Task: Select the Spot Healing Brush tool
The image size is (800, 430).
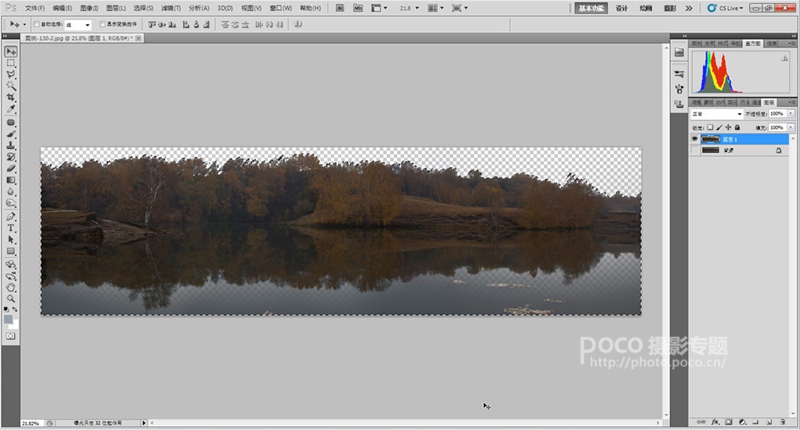Action: pyautogui.click(x=11, y=123)
